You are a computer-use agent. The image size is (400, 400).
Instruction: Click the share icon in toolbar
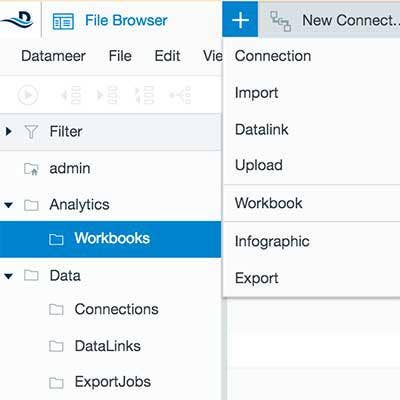tap(180, 95)
